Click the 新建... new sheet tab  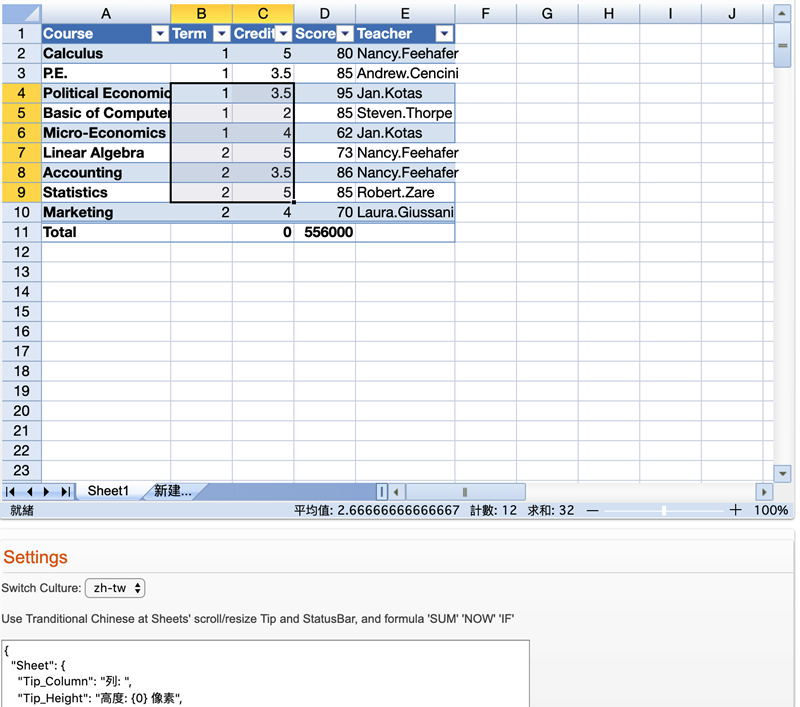[172, 491]
